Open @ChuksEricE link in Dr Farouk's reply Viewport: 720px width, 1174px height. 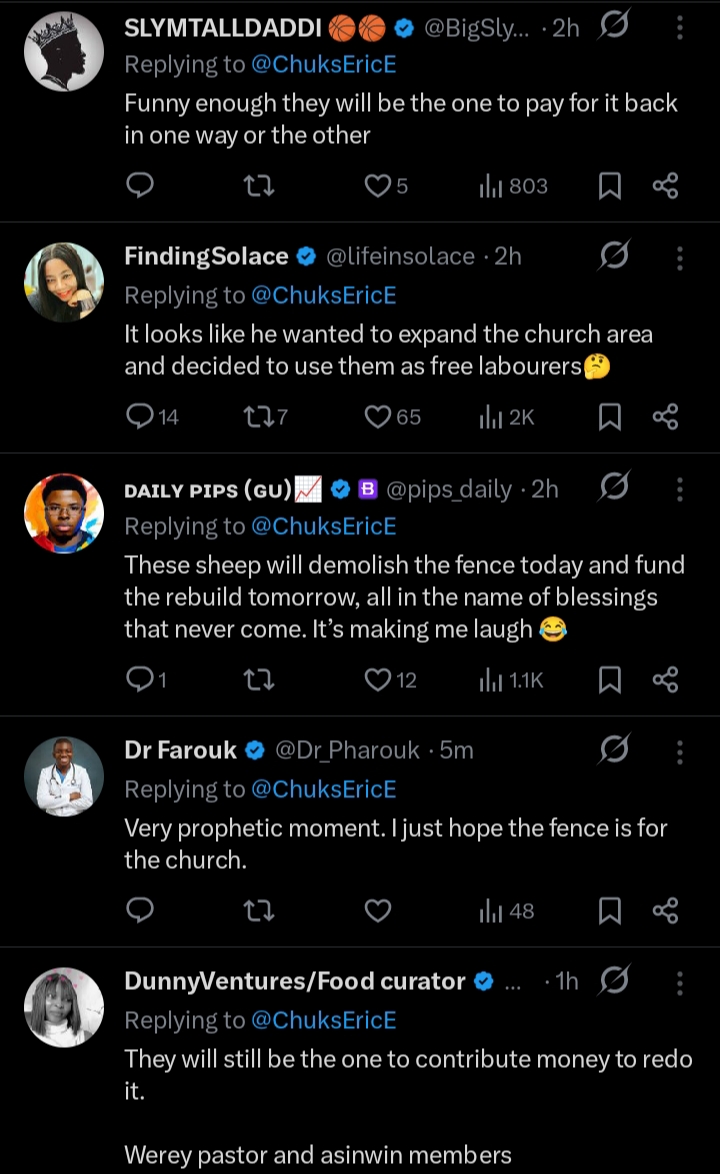(x=323, y=789)
